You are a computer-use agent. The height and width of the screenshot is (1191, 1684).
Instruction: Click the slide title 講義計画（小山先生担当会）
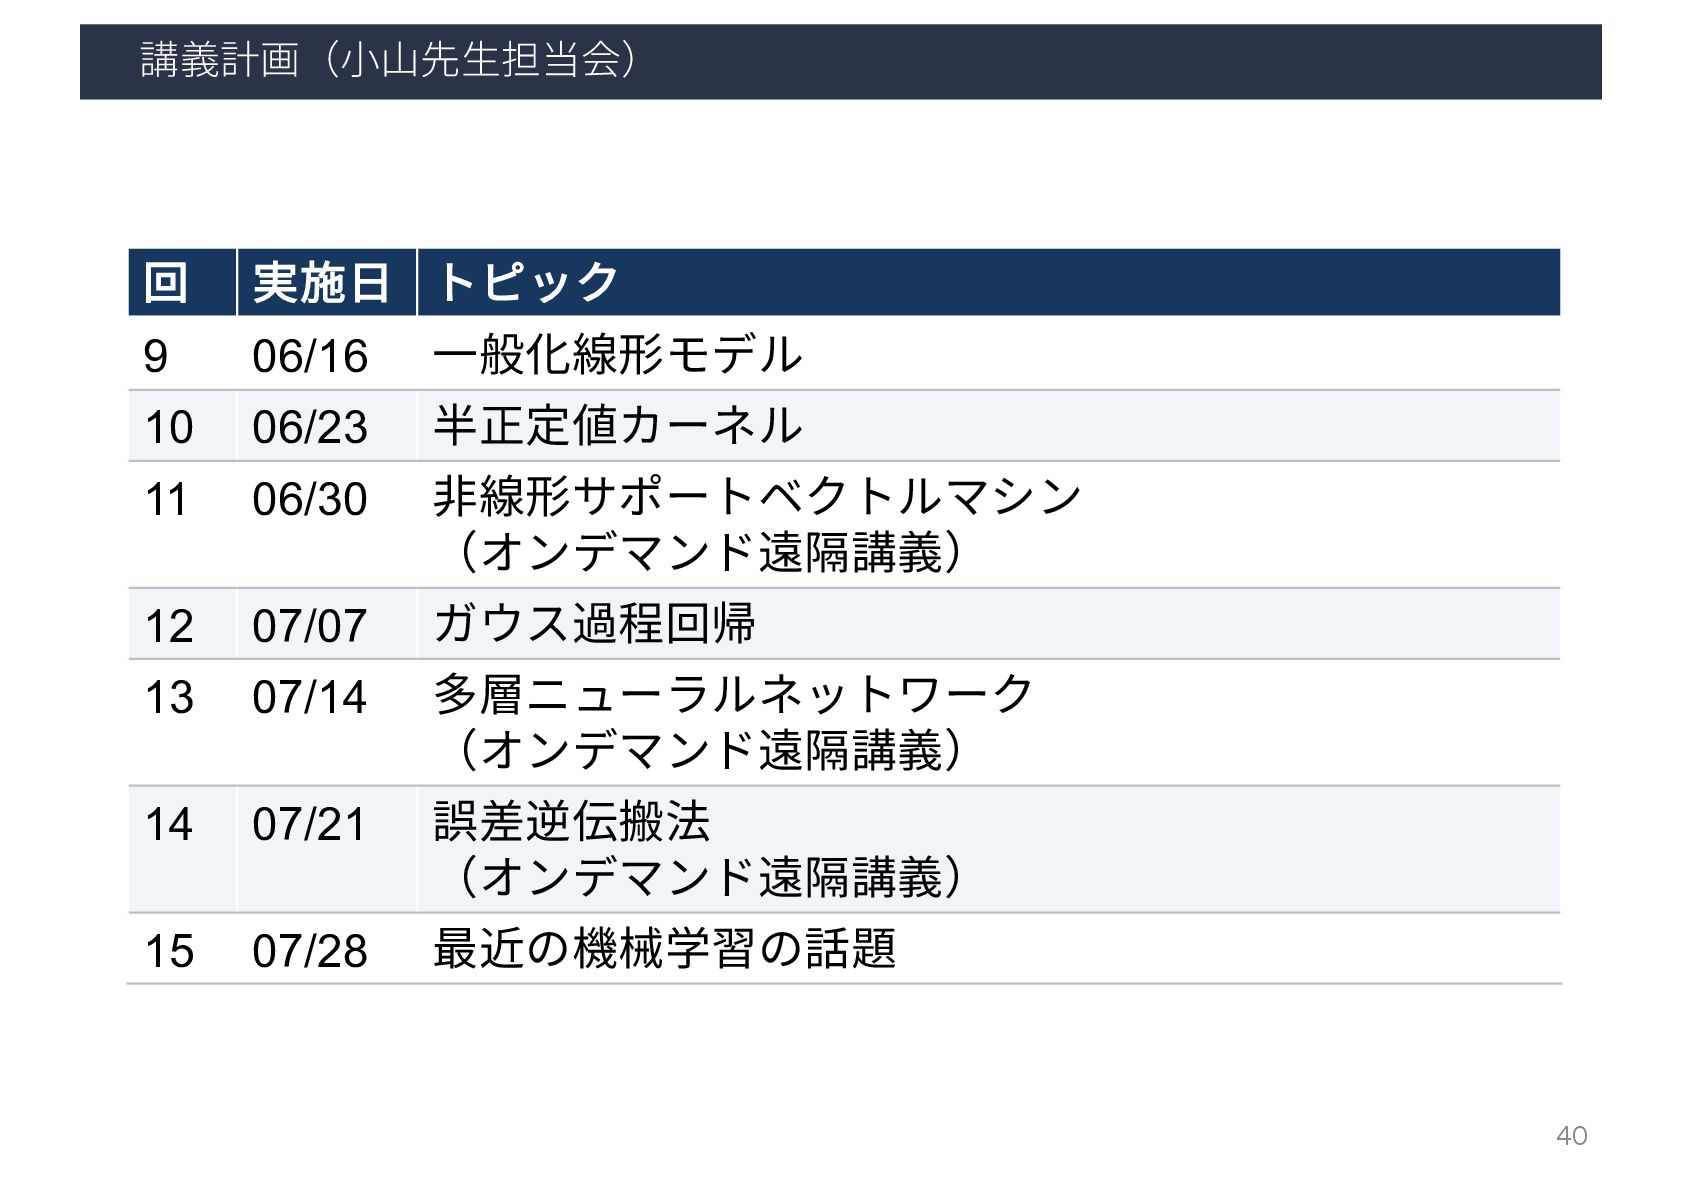[388, 60]
